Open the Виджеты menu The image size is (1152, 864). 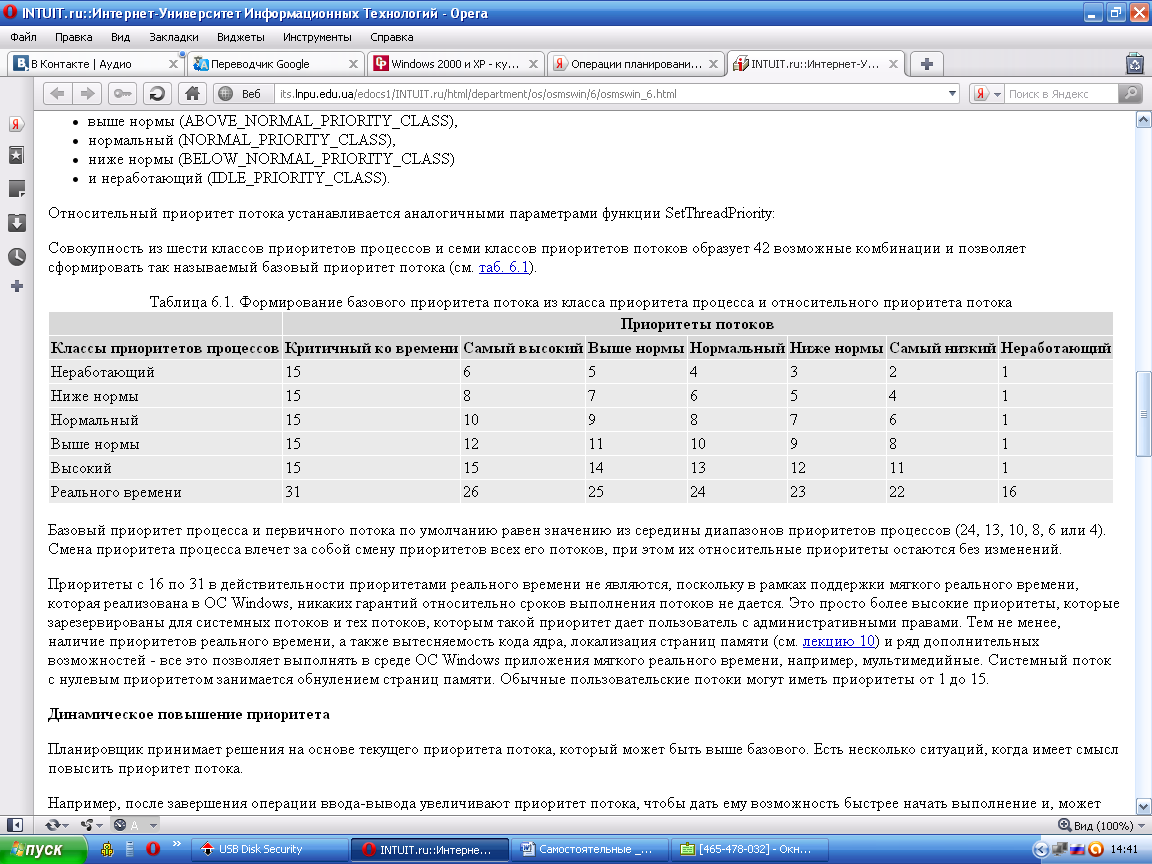240,37
